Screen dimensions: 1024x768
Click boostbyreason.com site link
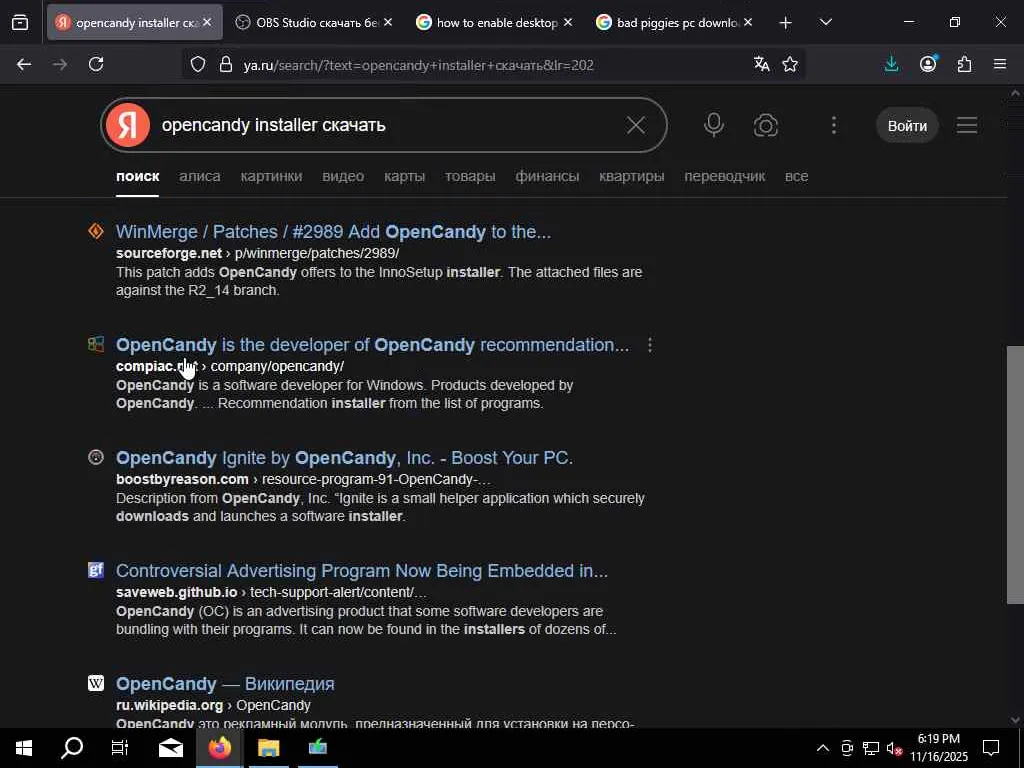[182, 479]
